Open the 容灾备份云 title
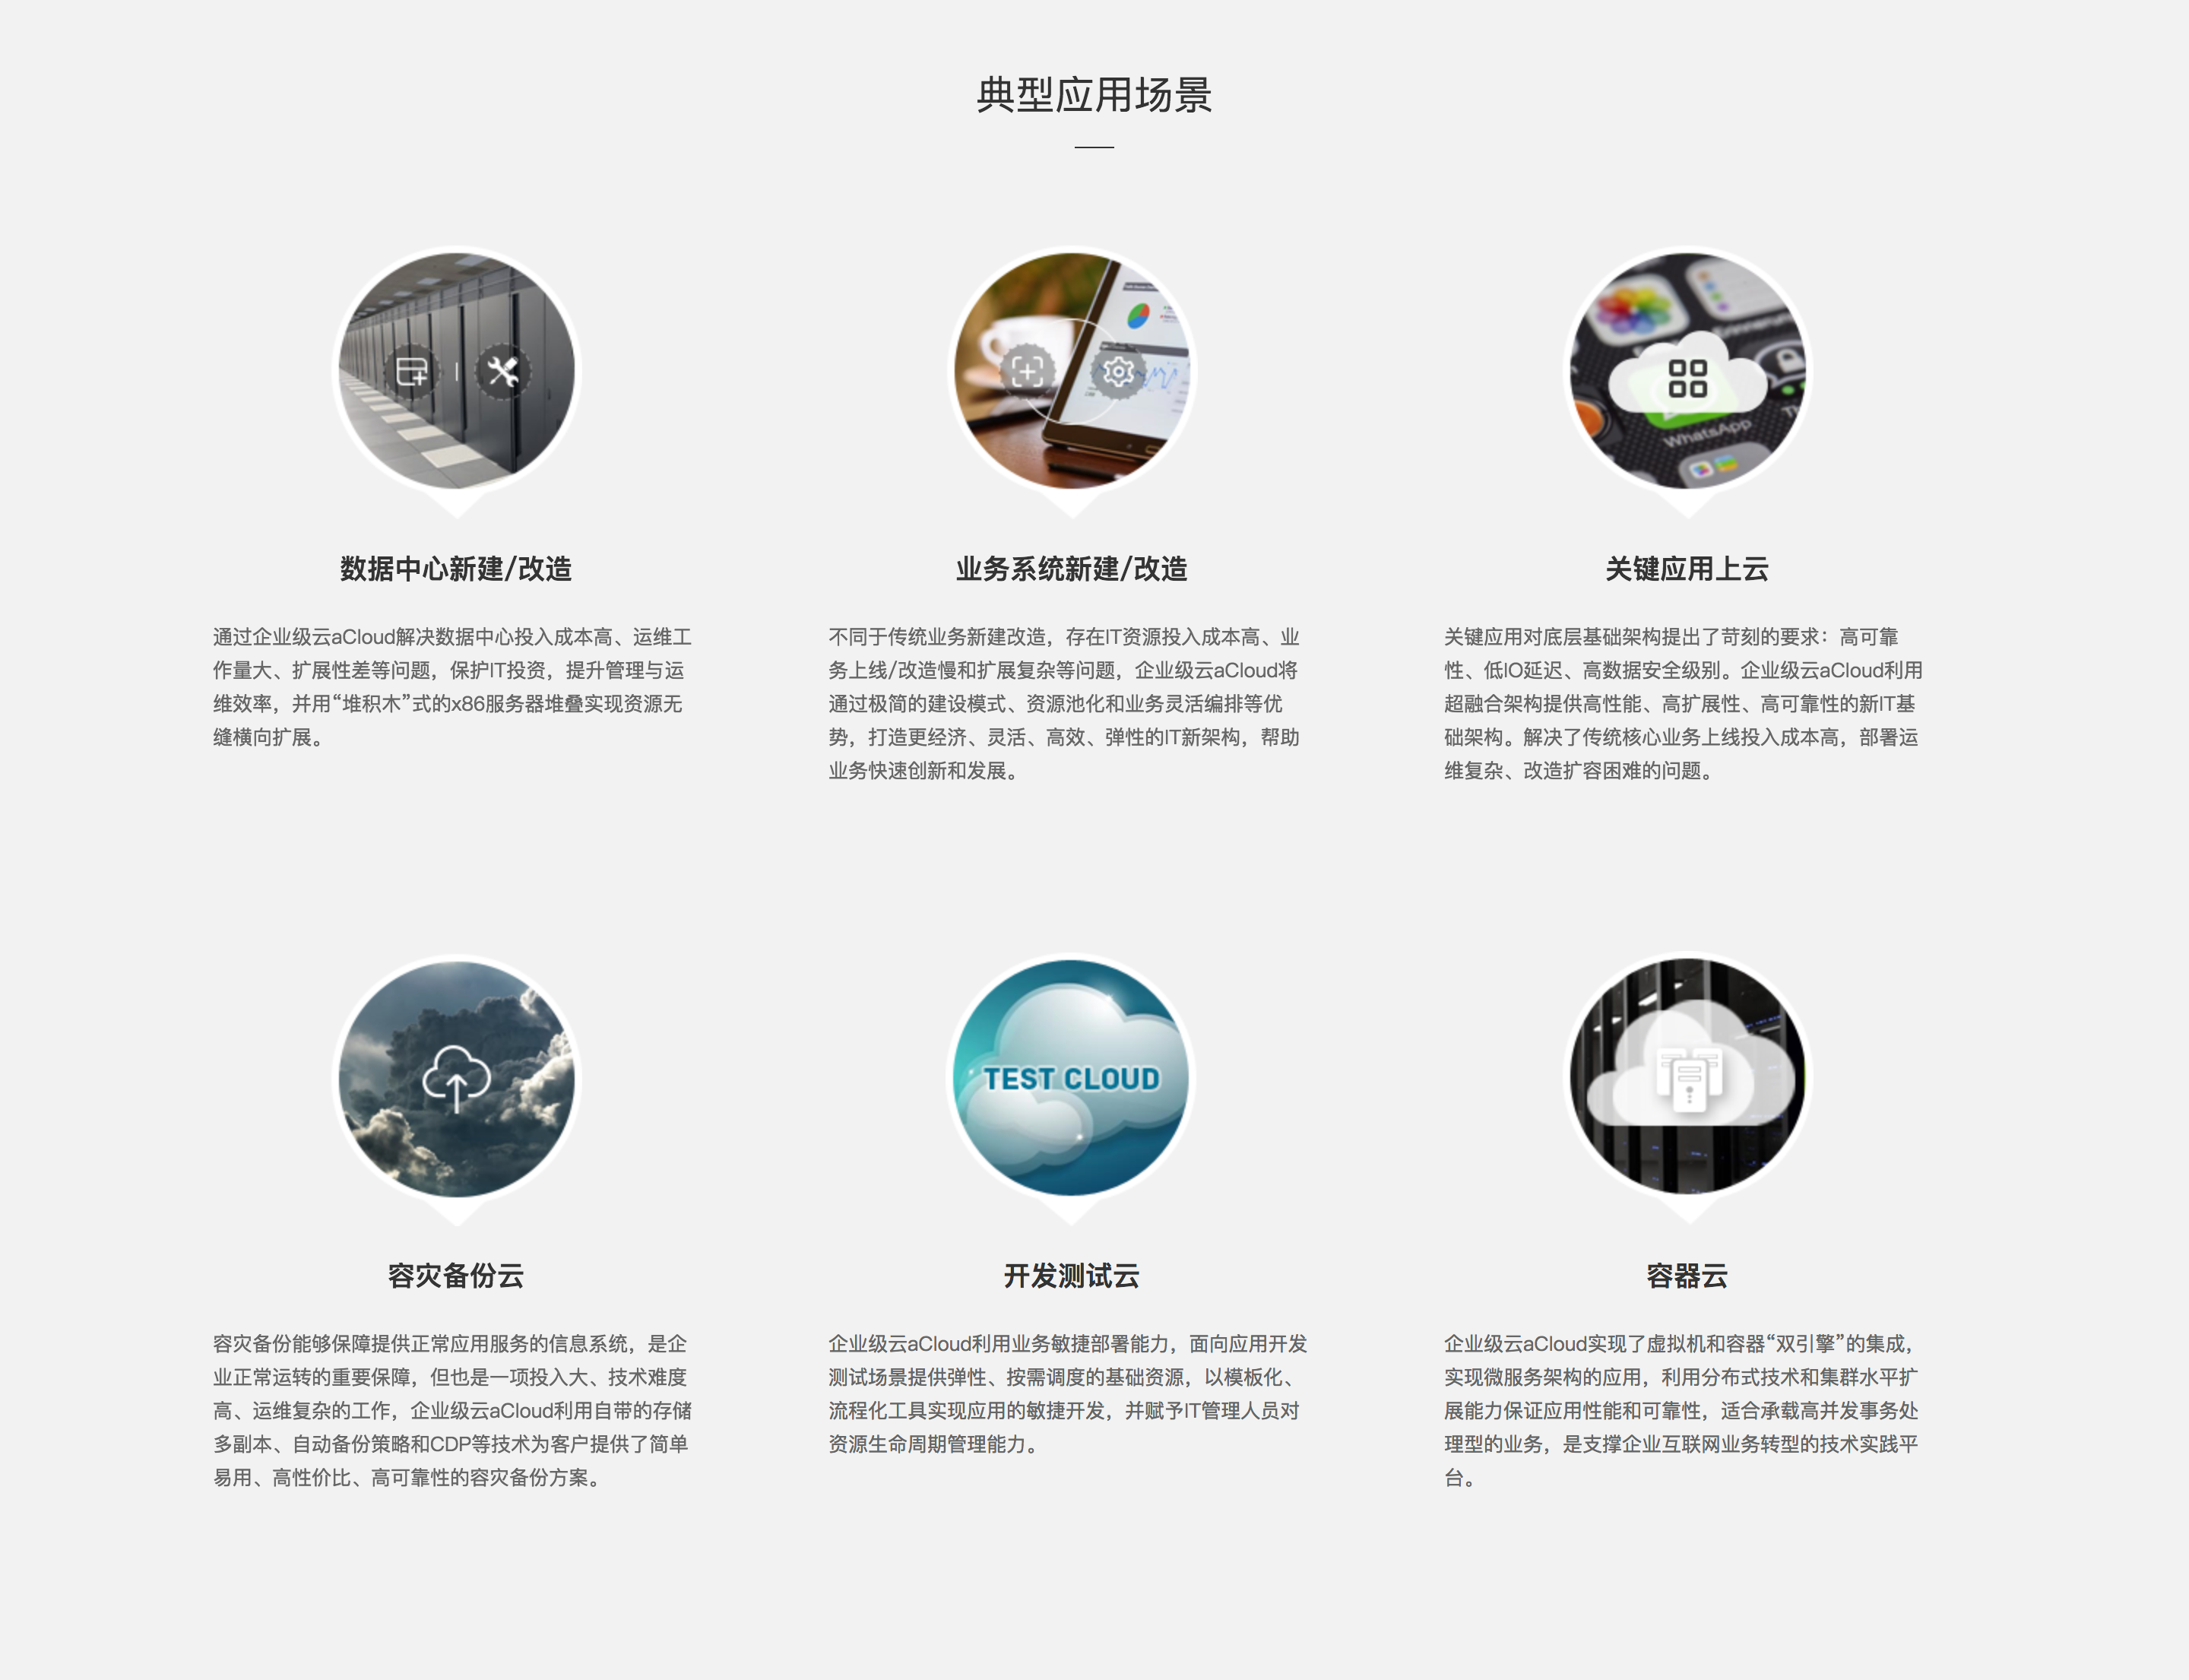This screenshot has width=2189, height=1680. coord(456,1275)
